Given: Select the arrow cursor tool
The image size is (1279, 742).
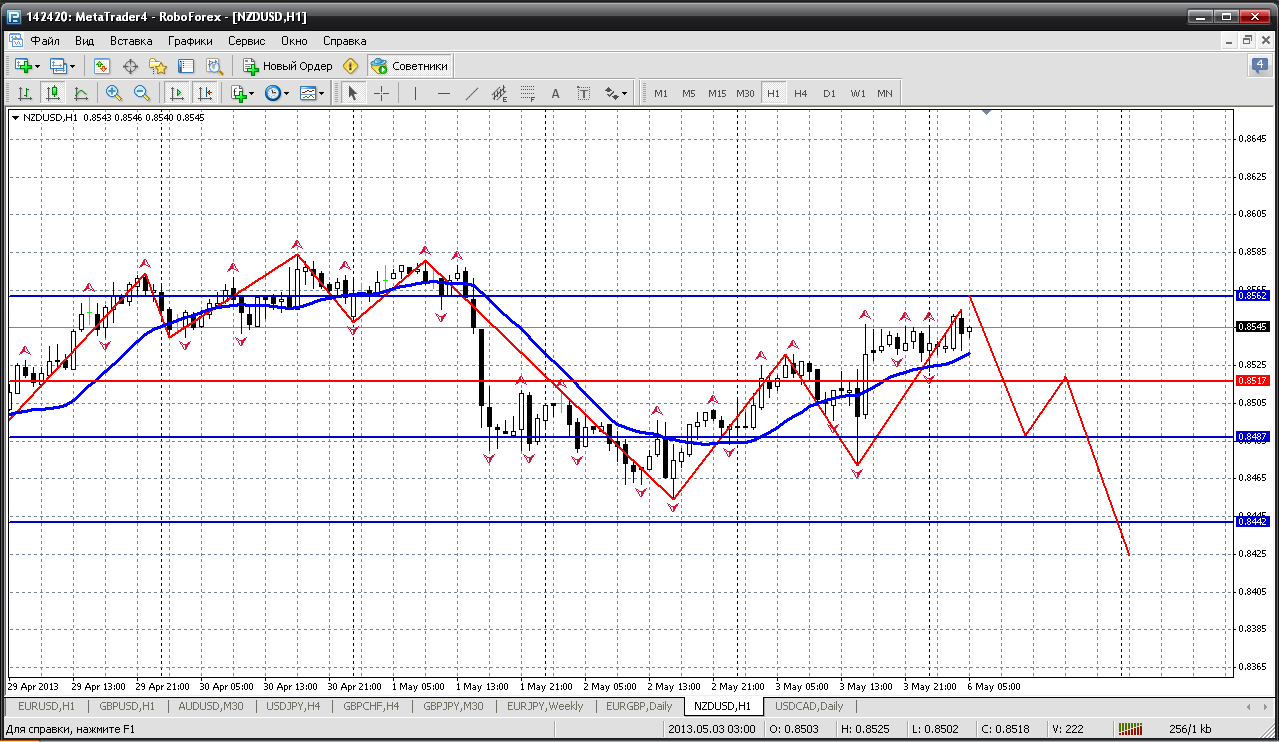Looking at the screenshot, I should coord(352,93).
